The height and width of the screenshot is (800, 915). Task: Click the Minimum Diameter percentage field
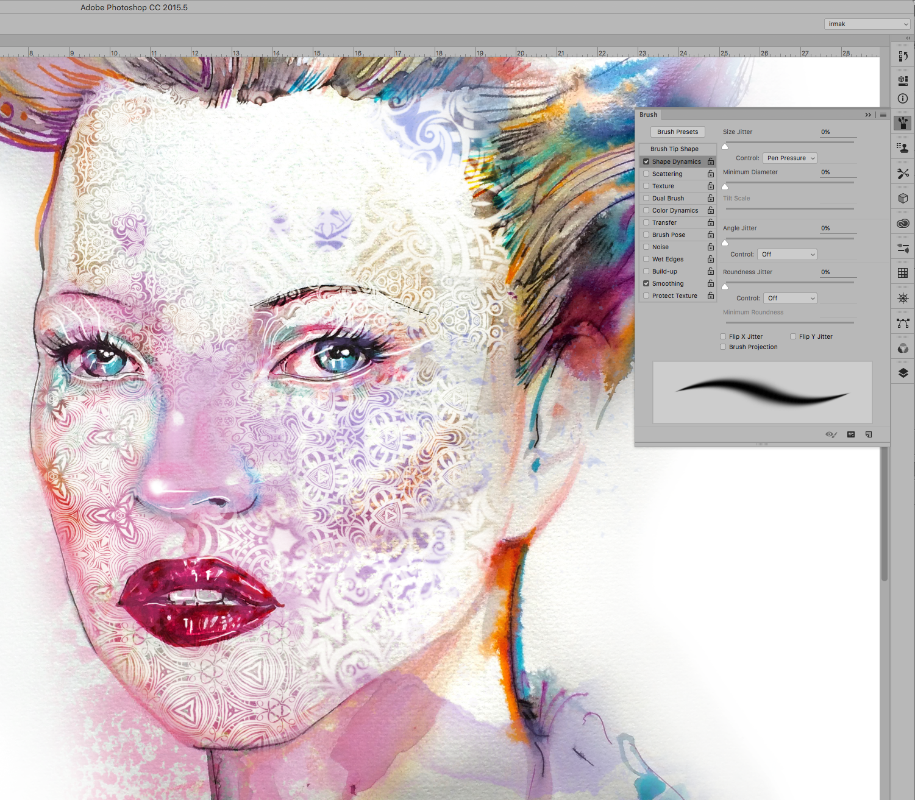pyautogui.click(x=838, y=172)
